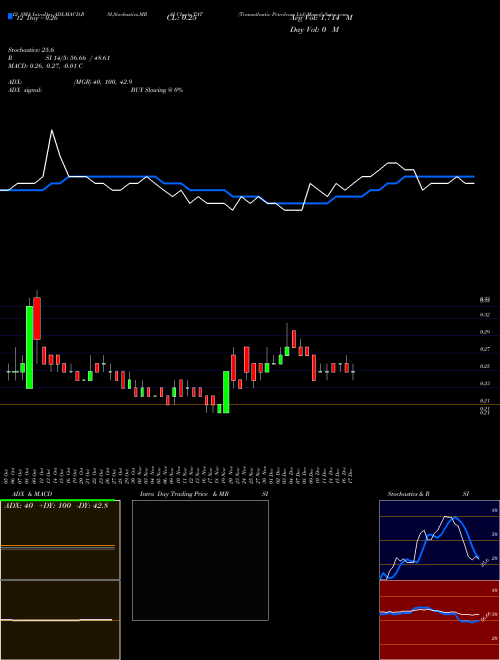Click the green candle at the November low
The width and height of the screenshot is (500, 660).
(x=226, y=392)
